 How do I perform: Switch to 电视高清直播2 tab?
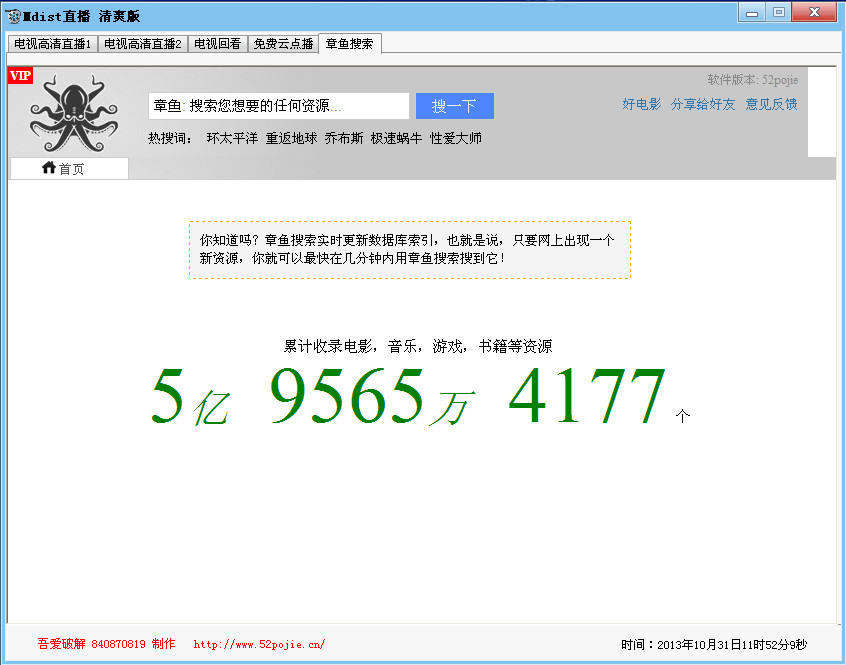[x=142, y=43]
